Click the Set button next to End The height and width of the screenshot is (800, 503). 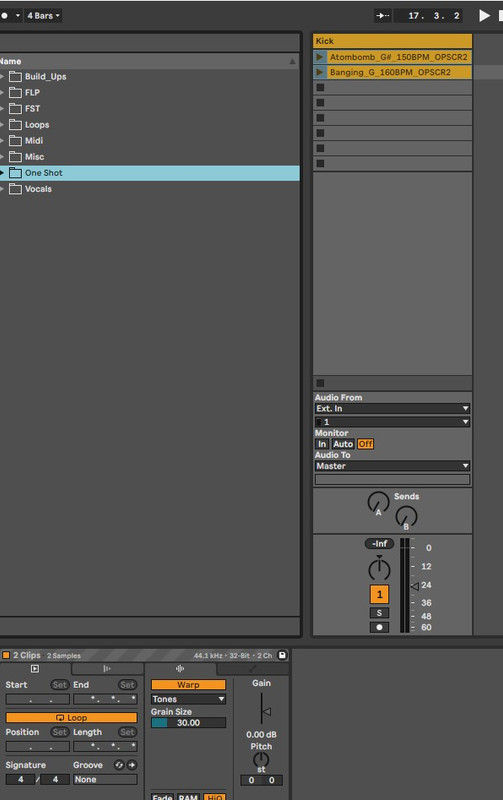(x=128, y=685)
